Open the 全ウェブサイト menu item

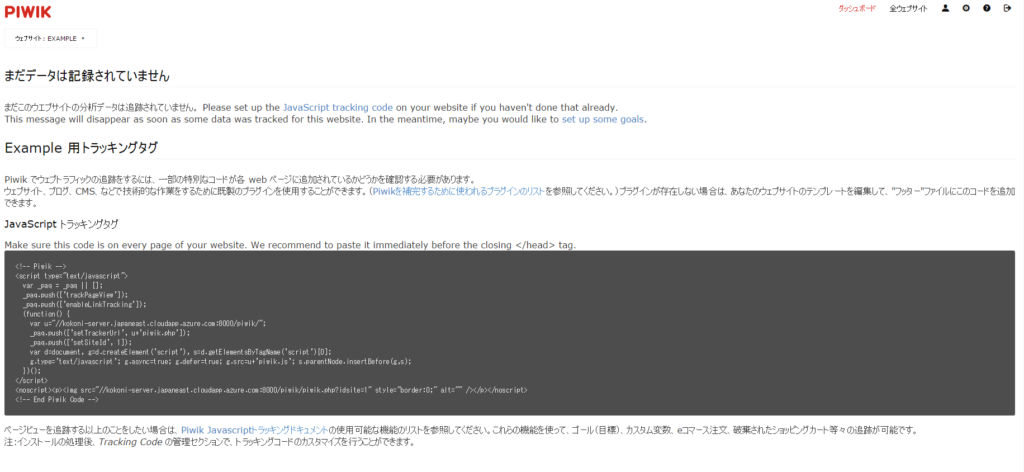pos(908,9)
